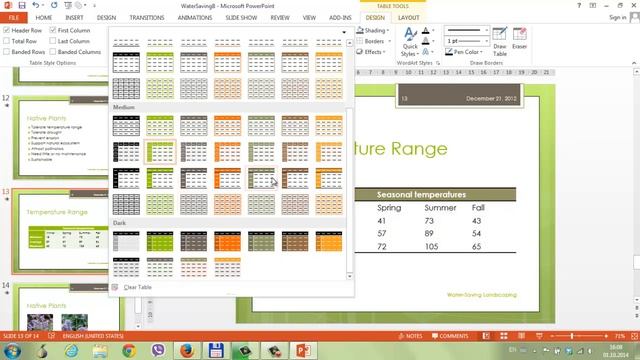Expand the Effects dropdown arrow
This screenshot has width=640, height=360.
coord(384,52)
